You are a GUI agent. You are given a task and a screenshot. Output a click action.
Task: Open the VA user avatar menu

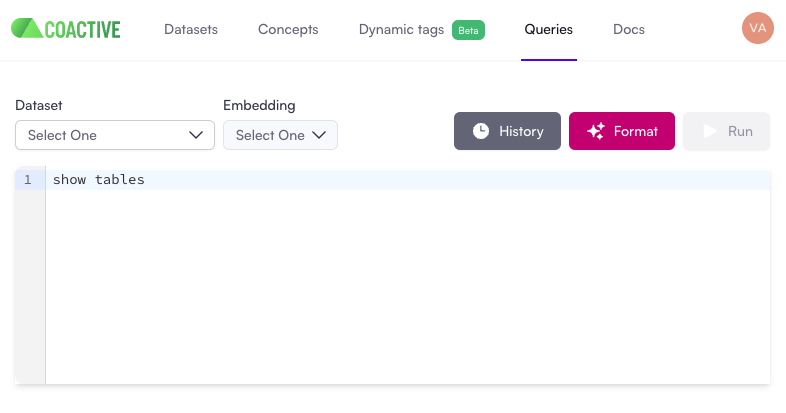[757, 29]
